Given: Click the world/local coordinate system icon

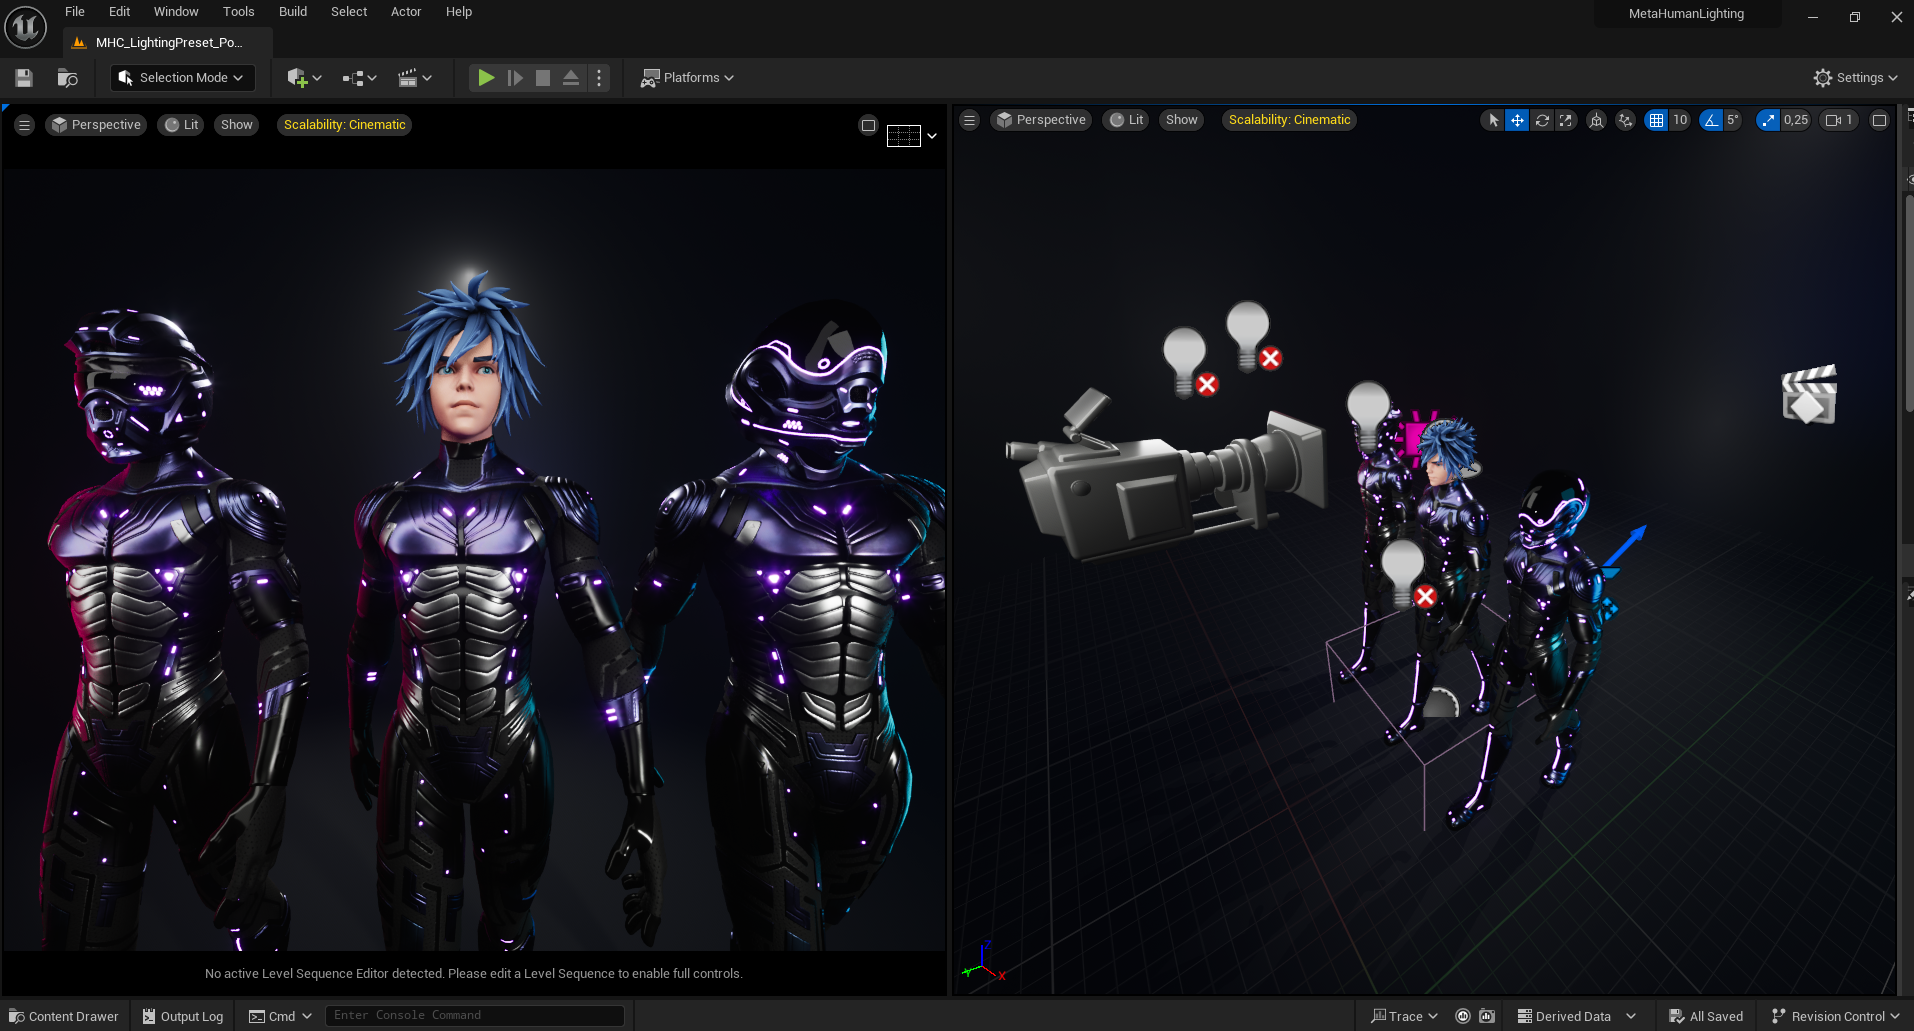Looking at the screenshot, I should [x=1597, y=120].
